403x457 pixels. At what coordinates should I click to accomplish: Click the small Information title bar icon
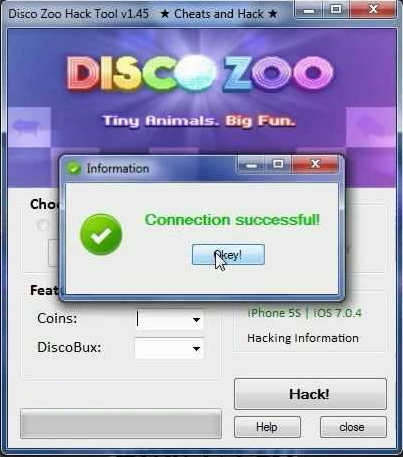(x=74, y=168)
